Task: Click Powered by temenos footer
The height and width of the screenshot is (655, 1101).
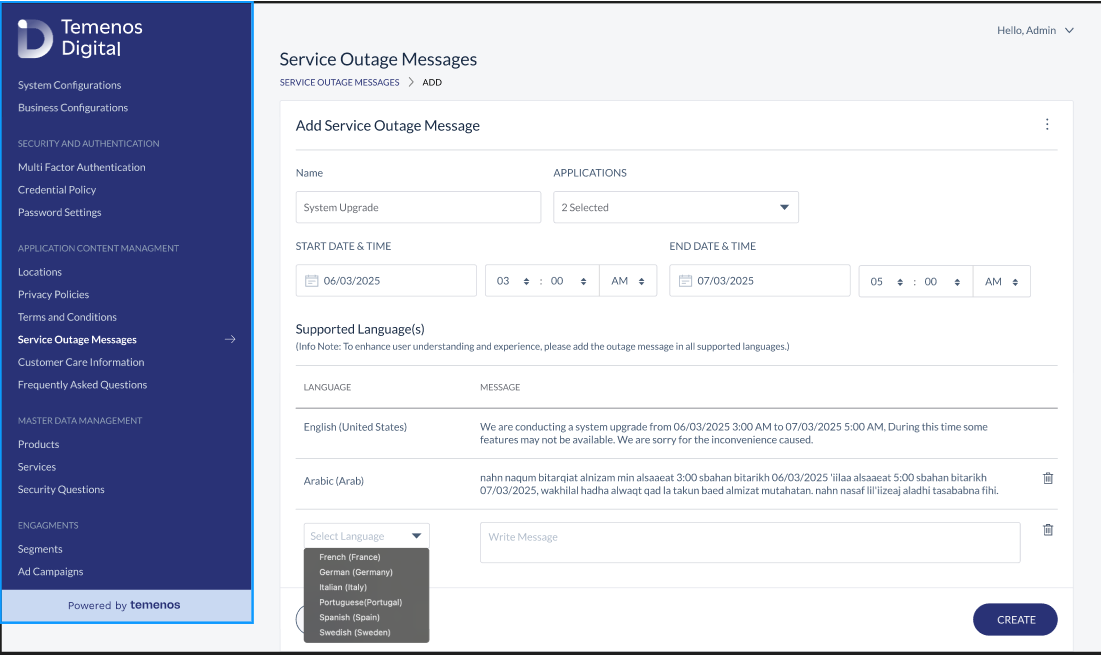Action: 124,605
